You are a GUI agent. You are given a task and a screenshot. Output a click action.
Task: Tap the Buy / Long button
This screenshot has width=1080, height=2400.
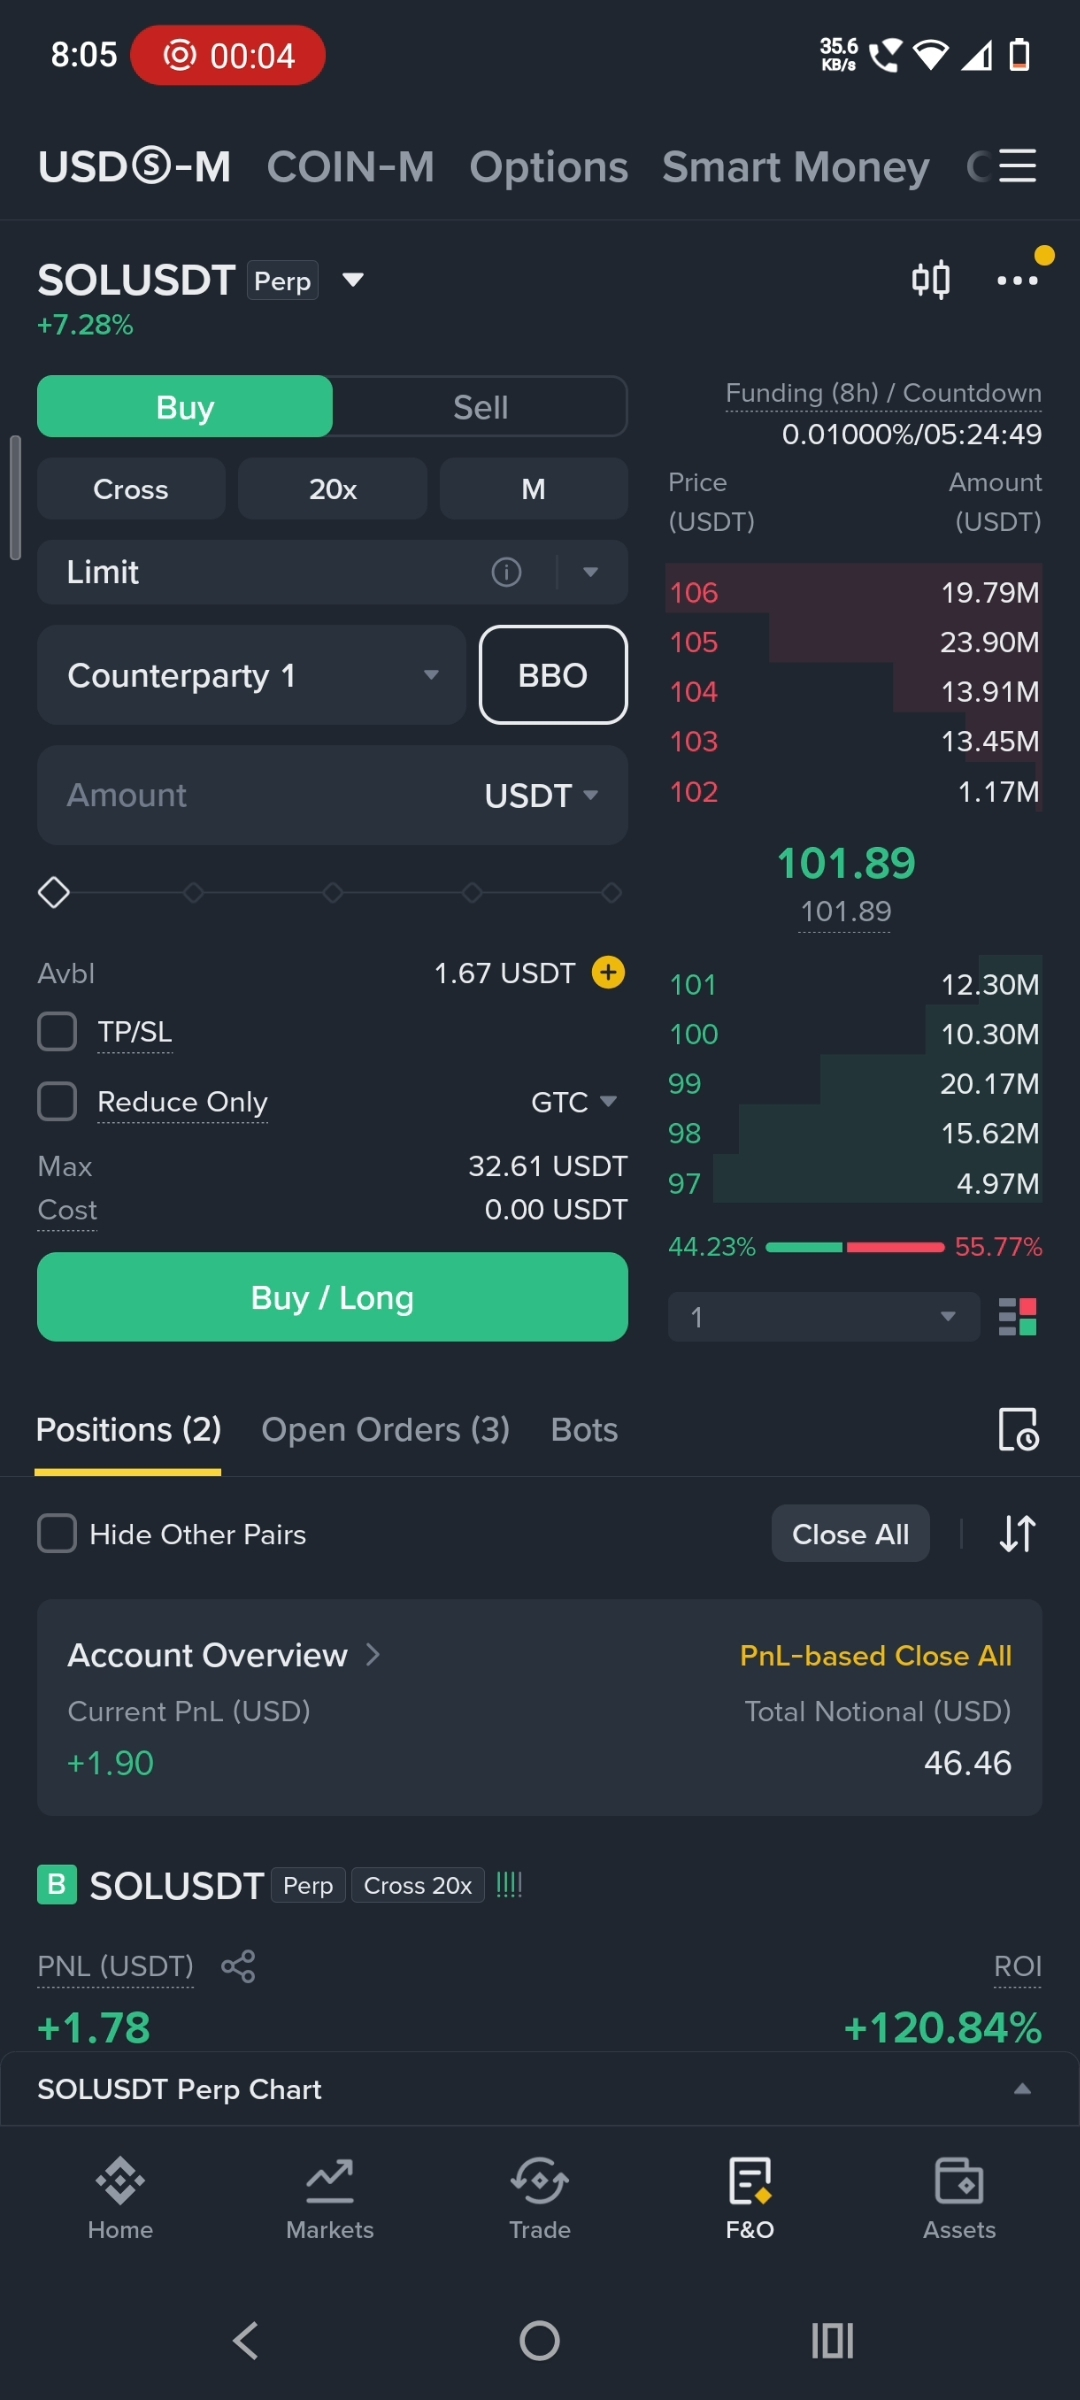332,1297
